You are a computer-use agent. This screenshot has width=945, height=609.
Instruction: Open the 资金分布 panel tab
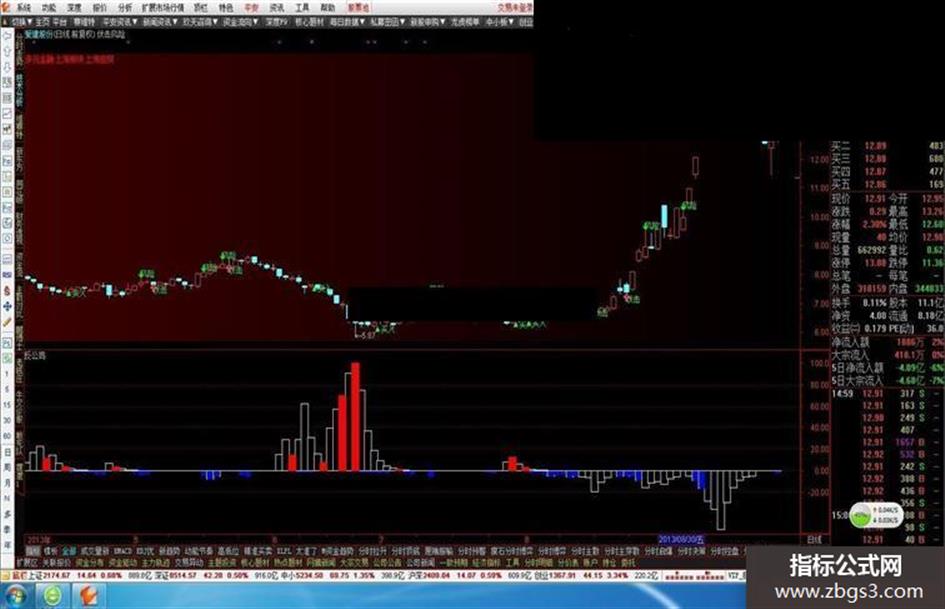89,563
